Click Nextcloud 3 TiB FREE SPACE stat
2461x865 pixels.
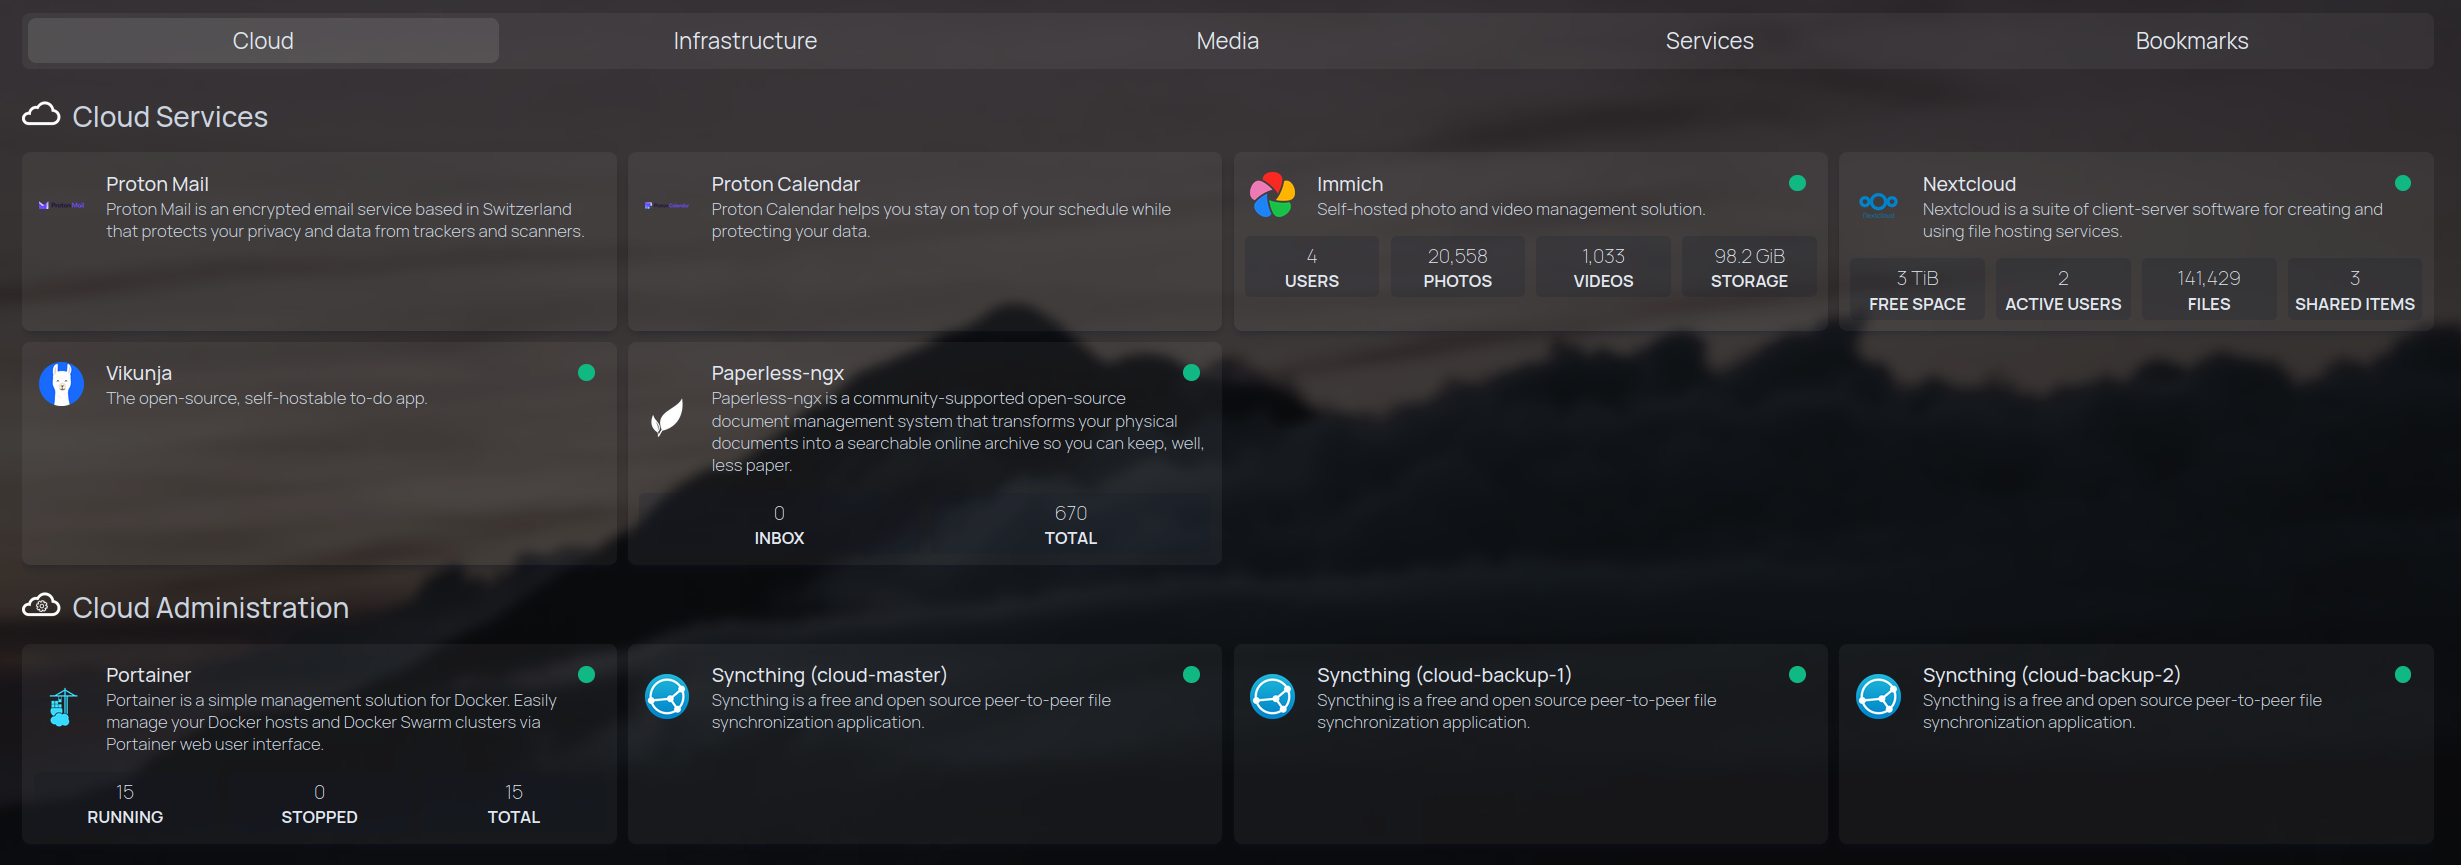click(x=1917, y=290)
